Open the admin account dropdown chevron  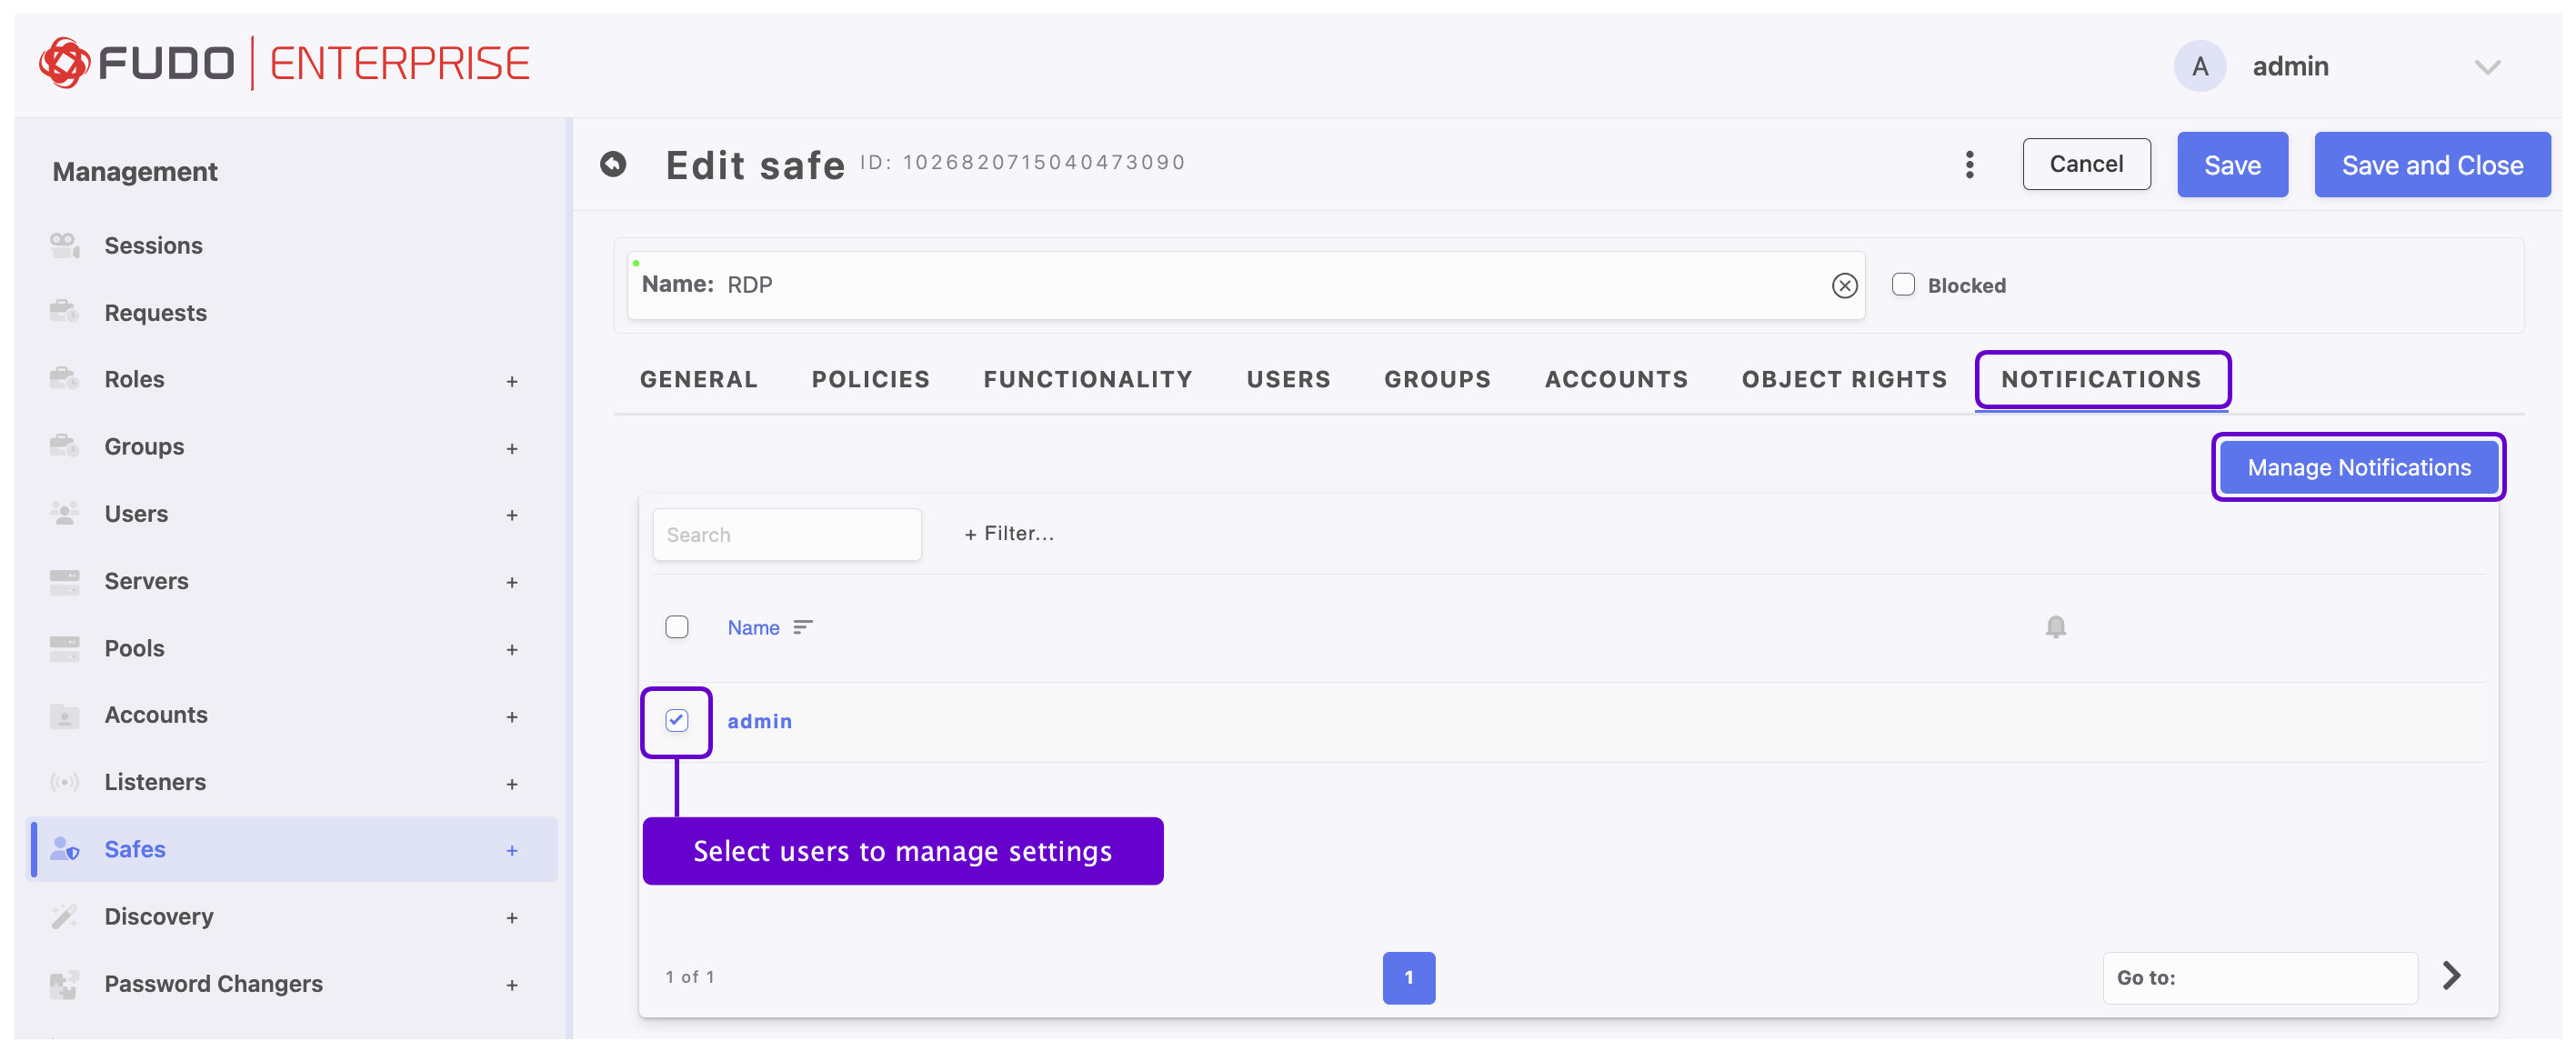pos(2487,67)
